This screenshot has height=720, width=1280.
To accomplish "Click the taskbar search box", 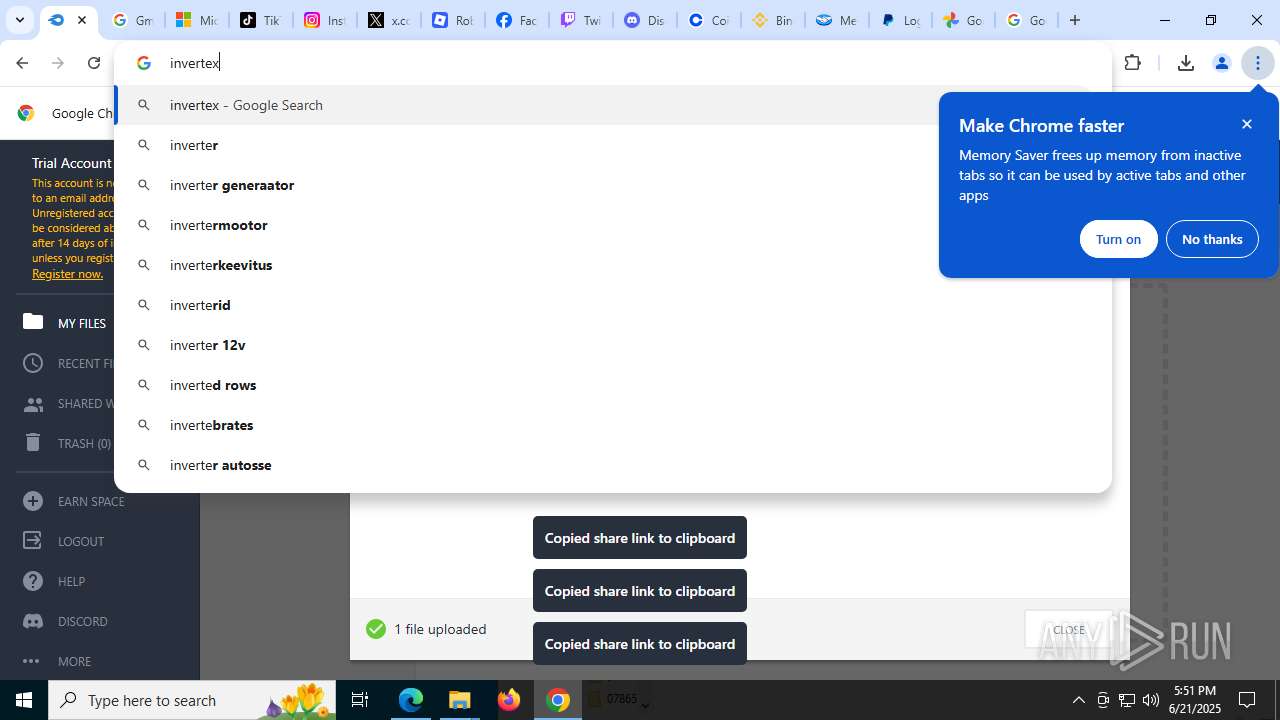I will (192, 700).
